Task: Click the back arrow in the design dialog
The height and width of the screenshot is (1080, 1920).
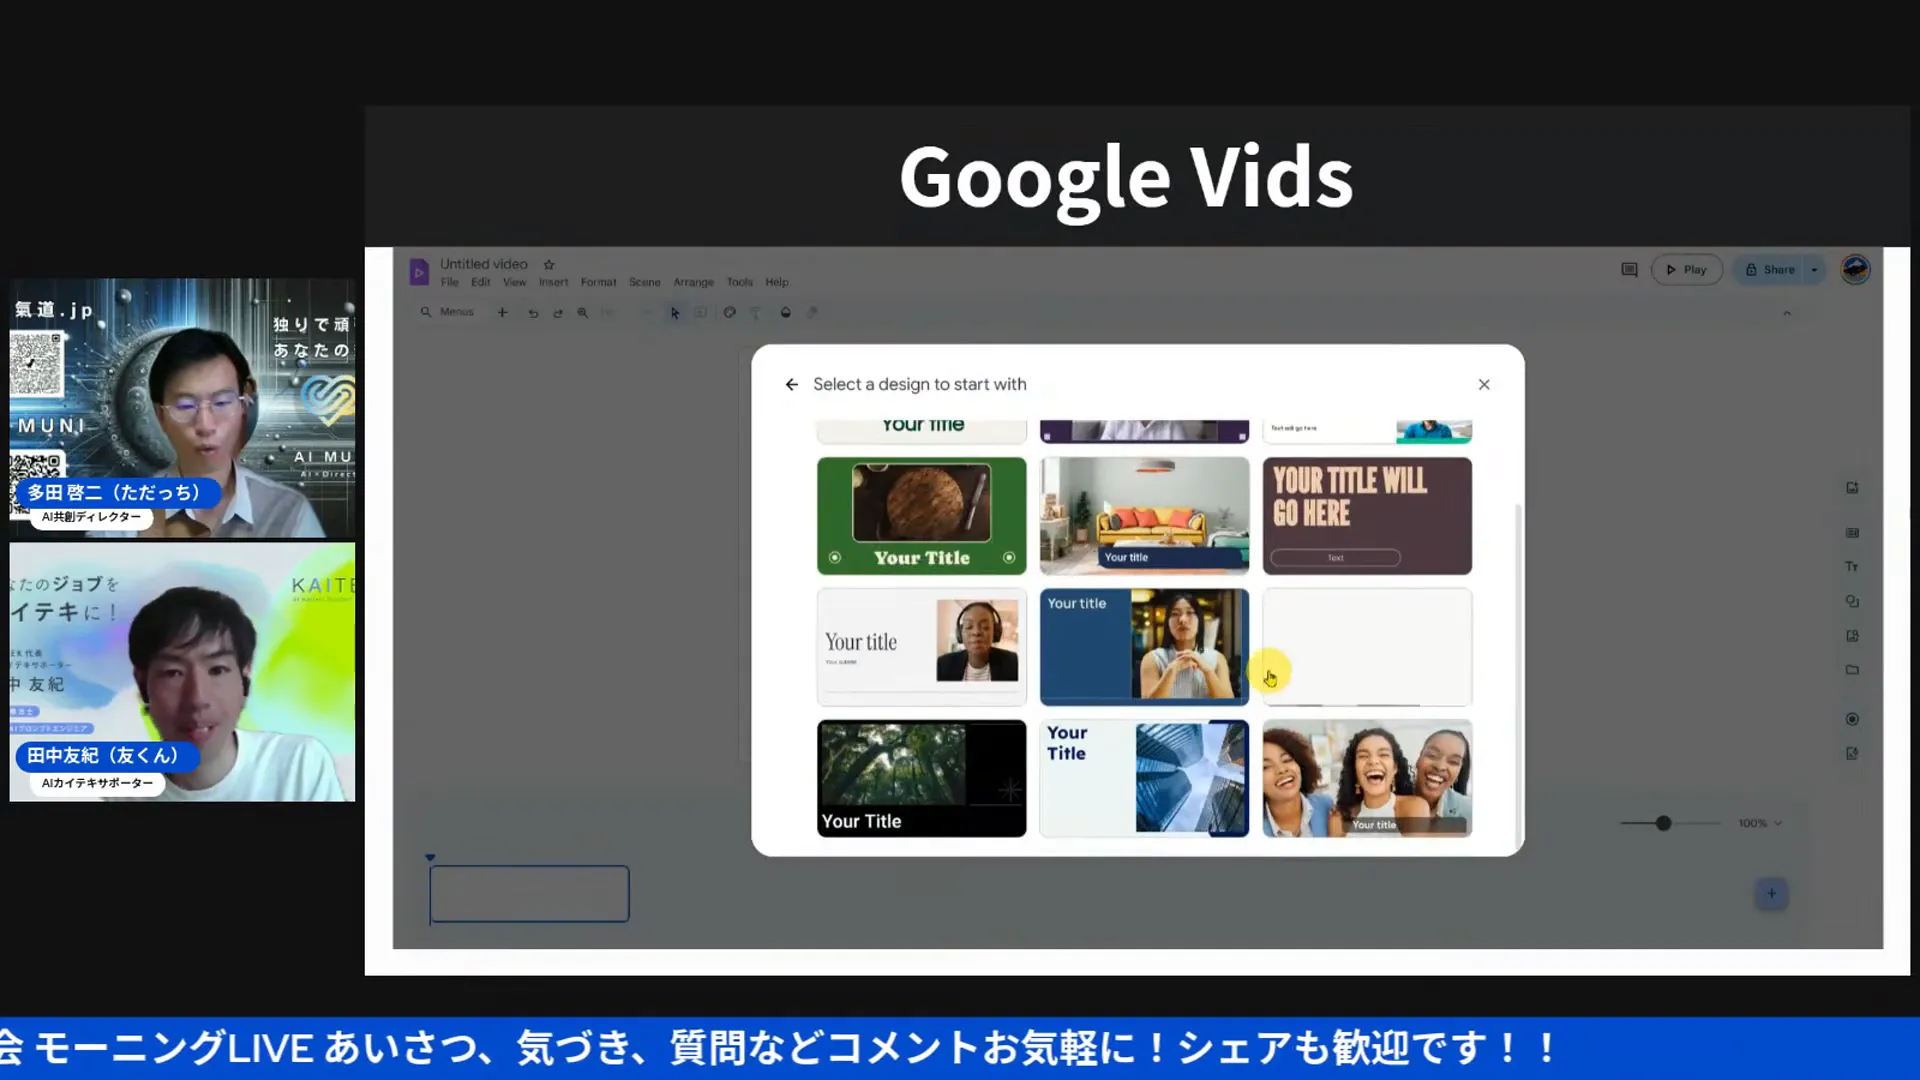Action: (x=791, y=384)
